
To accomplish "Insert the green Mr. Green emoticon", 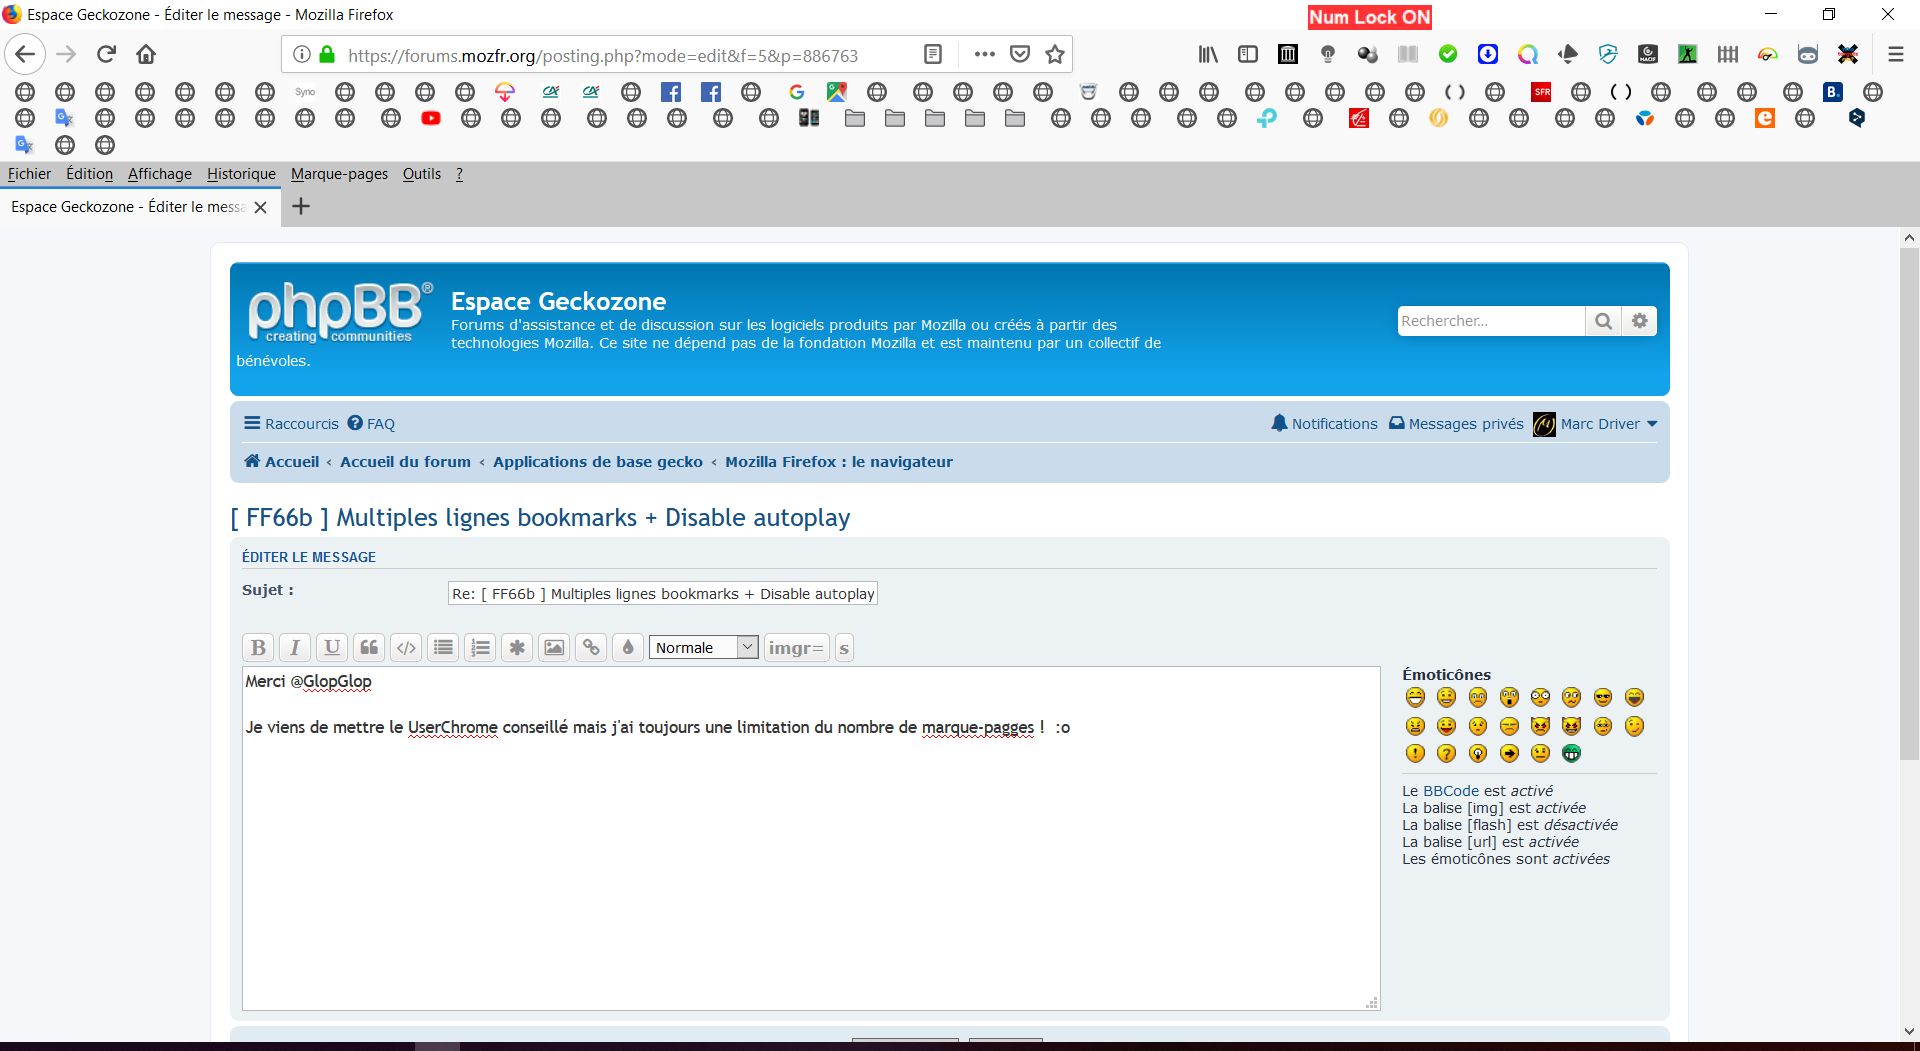I will [1572, 753].
